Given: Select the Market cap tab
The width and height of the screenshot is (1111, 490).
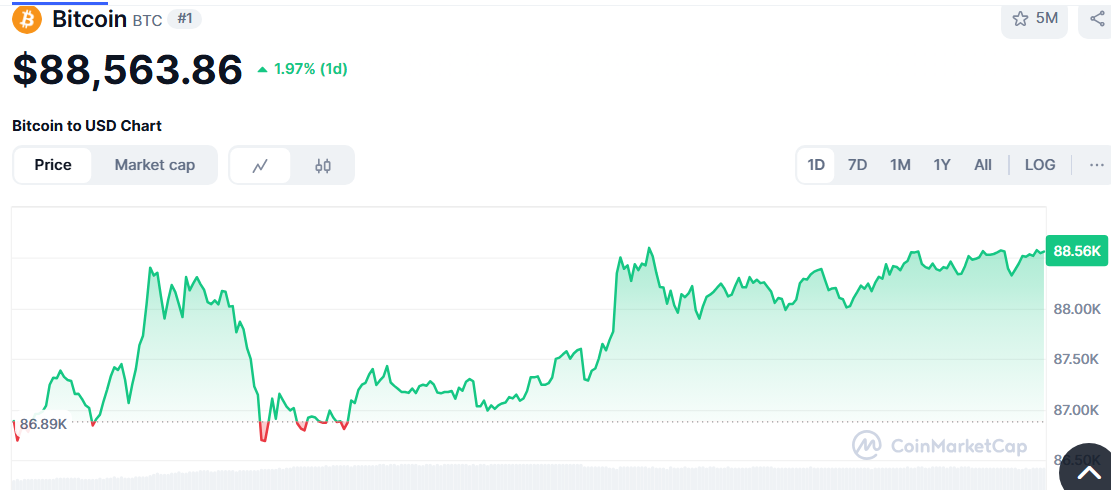Looking at the screenshot, I should (154, 165).
